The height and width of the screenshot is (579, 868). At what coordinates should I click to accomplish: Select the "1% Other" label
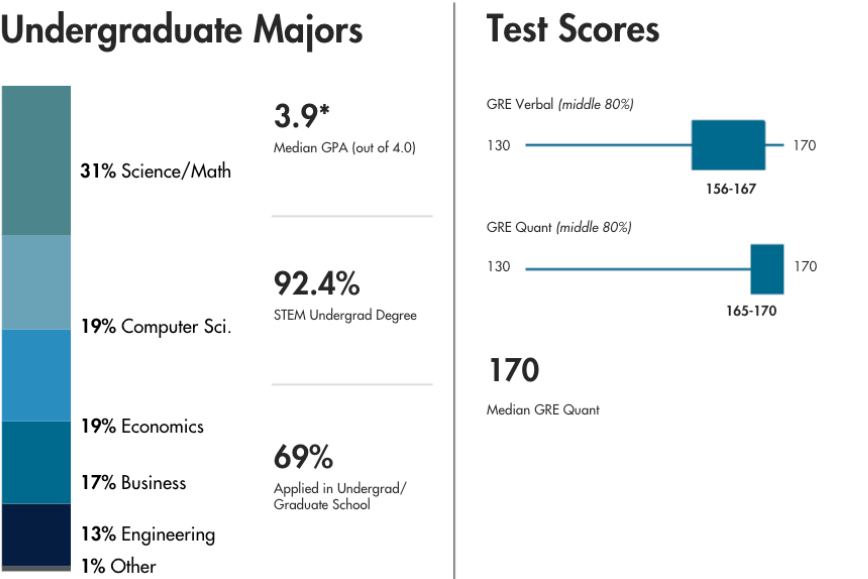coord(118,566)
